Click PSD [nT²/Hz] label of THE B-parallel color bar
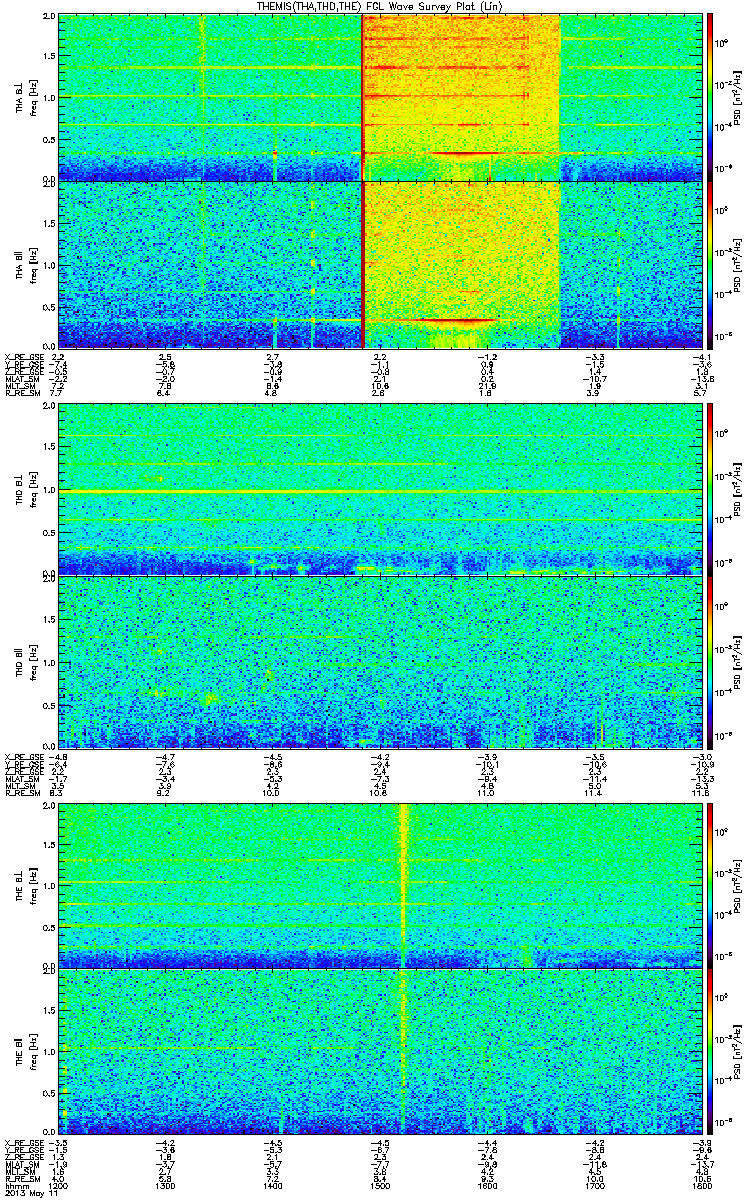Viewport: 750px width, 1200px height. pos(737,1052)
